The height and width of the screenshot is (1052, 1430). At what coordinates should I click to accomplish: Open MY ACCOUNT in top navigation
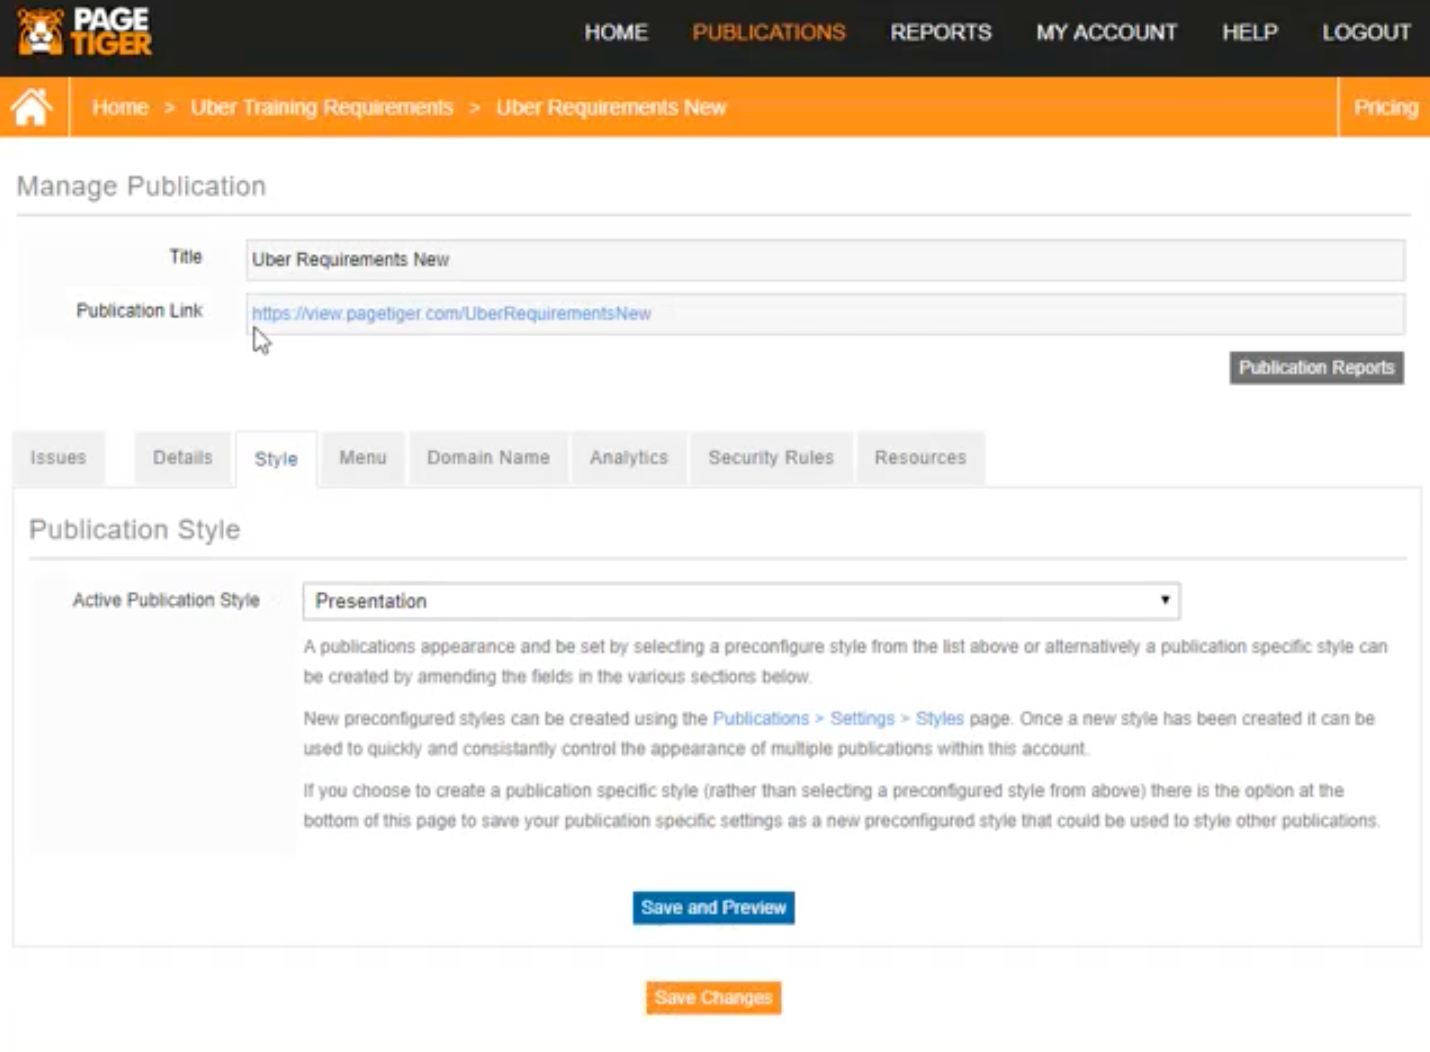1106,32
